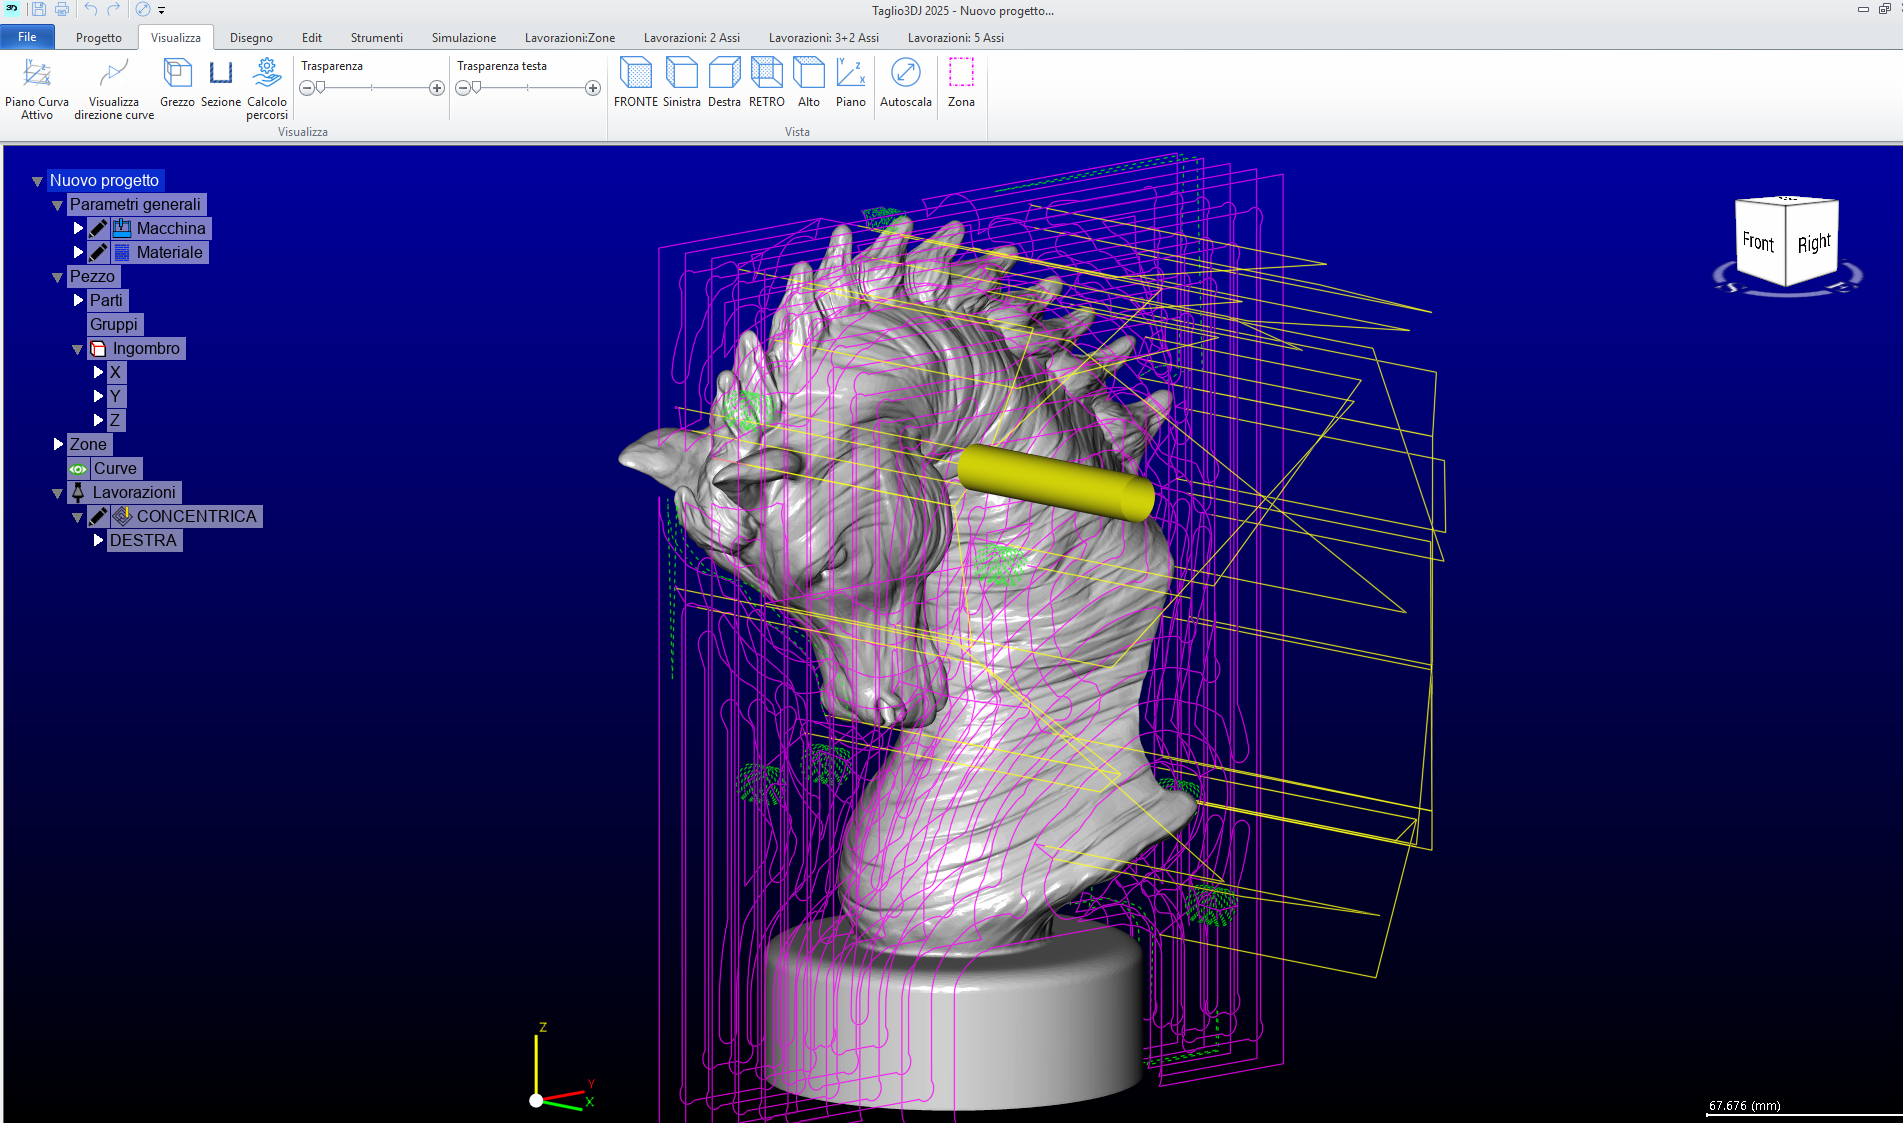
Task: Show curve direction with Visualizza direzione curve
Action: point(114,74)
